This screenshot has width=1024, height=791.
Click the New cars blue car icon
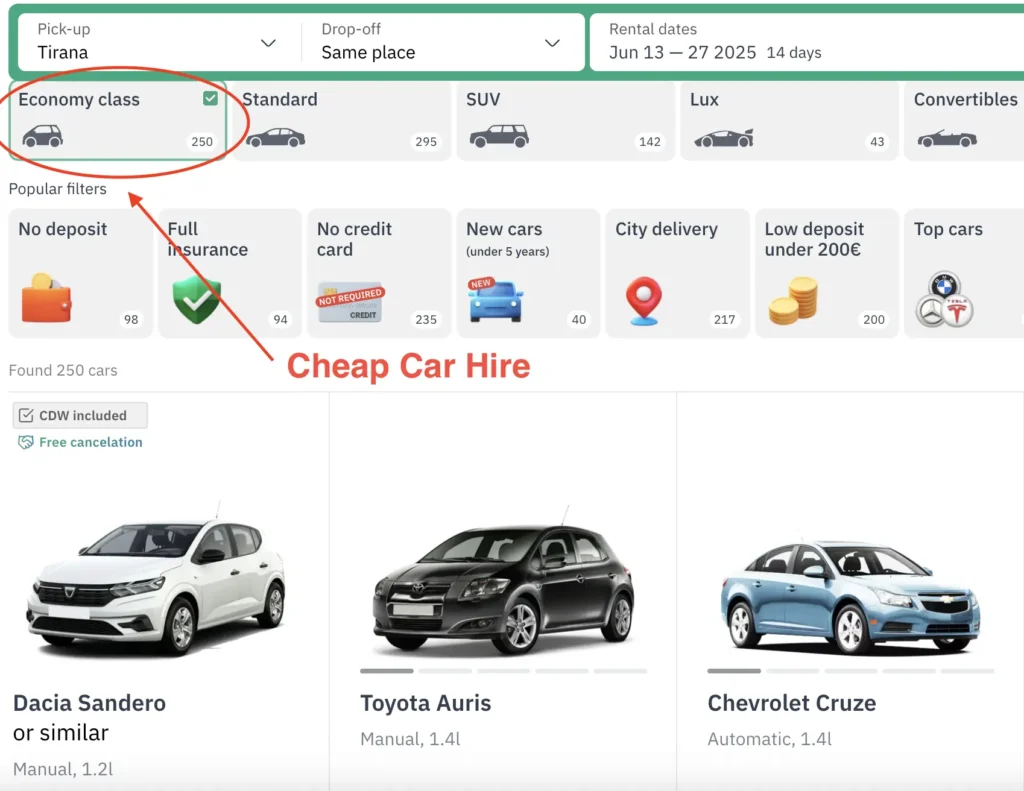click(496, 300)
